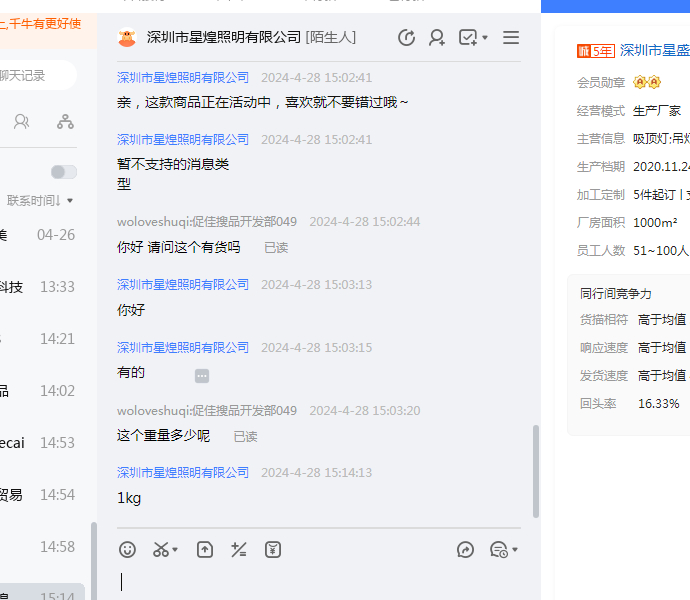Open the three-line menu in chat header
The image size is (690, 600).
point(511,38)
